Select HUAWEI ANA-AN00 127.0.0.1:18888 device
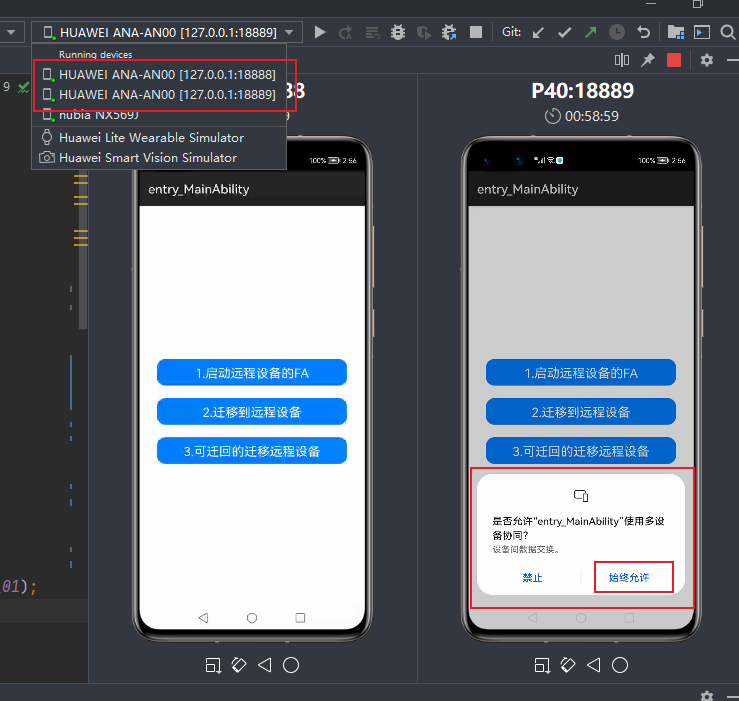This screenshot has height=701, width=739. [167, 74]
